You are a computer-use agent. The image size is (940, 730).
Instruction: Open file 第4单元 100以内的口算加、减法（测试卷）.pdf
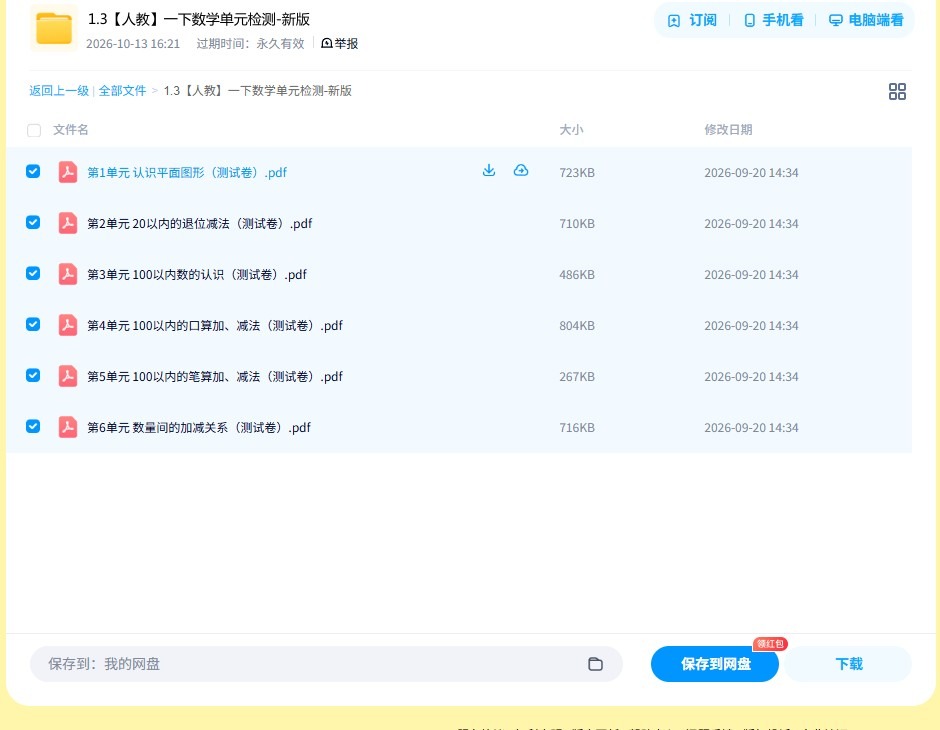215,325
